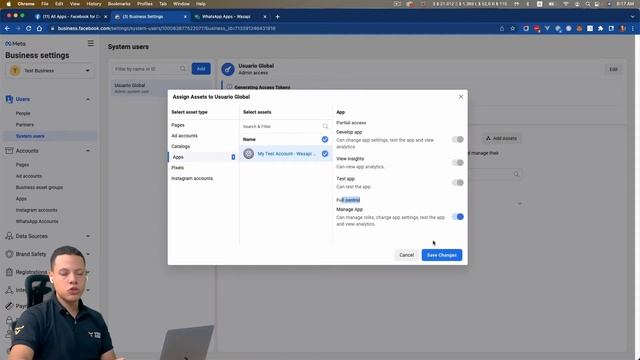Click Usuario Global profile icon
The height and width of the screenshot is (360, 640).
click(228, 69)
